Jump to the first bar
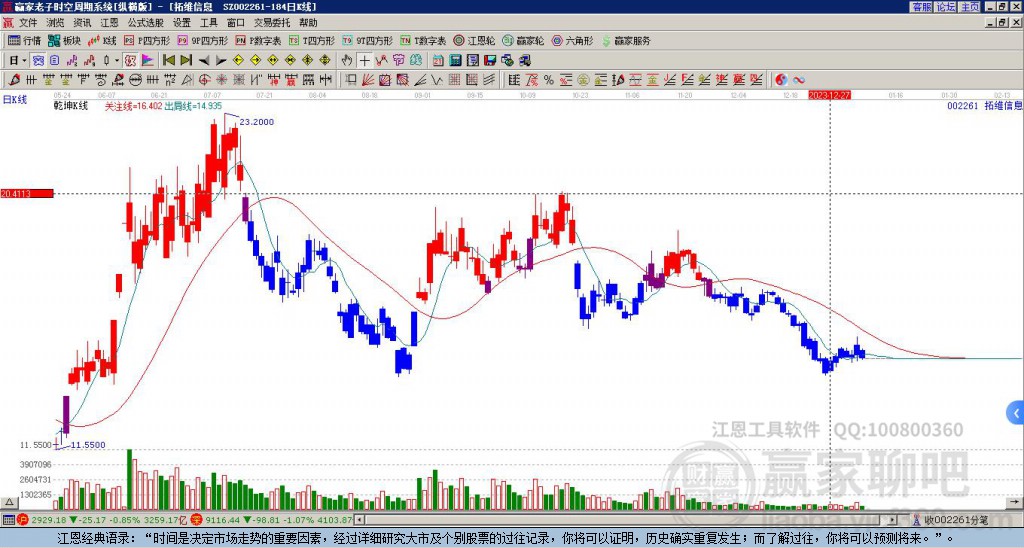Screen dimensions: 1024x548 click(168, 61)
